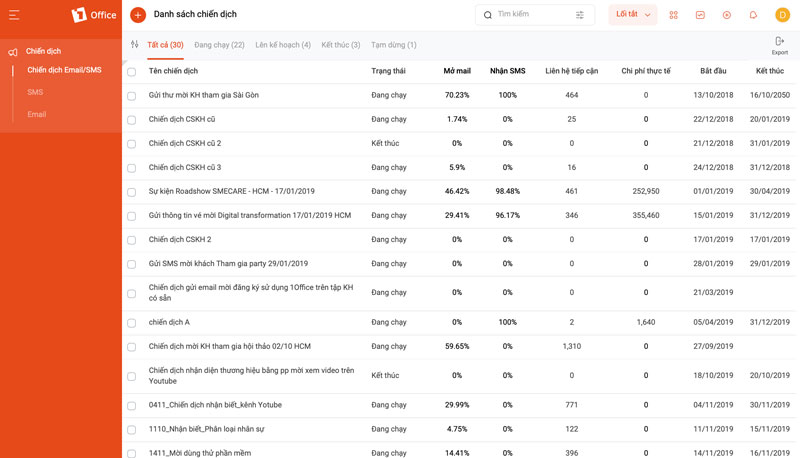Select Chiến dịch section in sidebar
Screen dimensions: 800x458
(43, 51)
